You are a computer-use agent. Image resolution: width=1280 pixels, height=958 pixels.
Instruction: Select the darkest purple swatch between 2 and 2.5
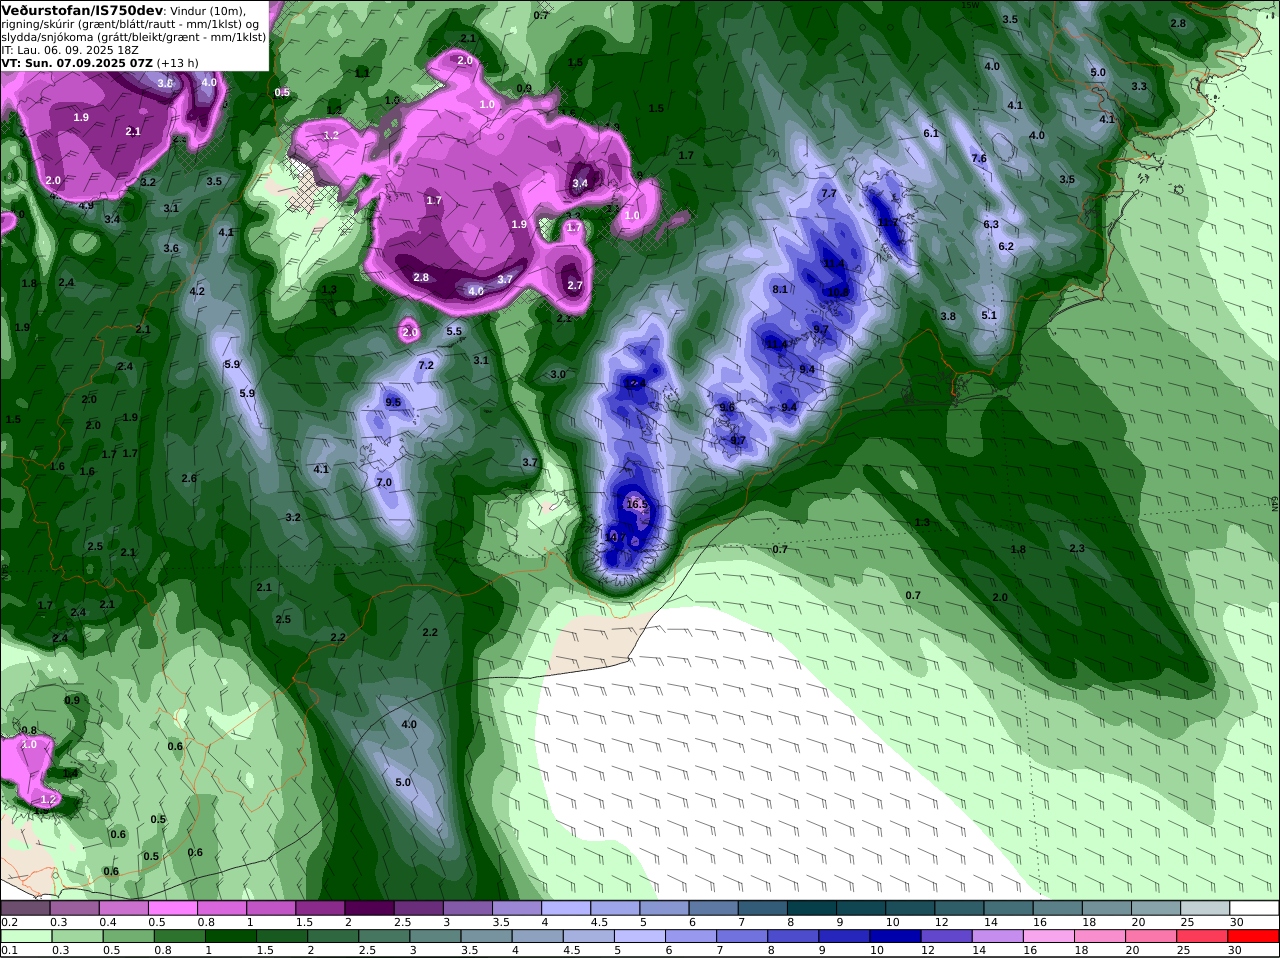pos(369,908)
